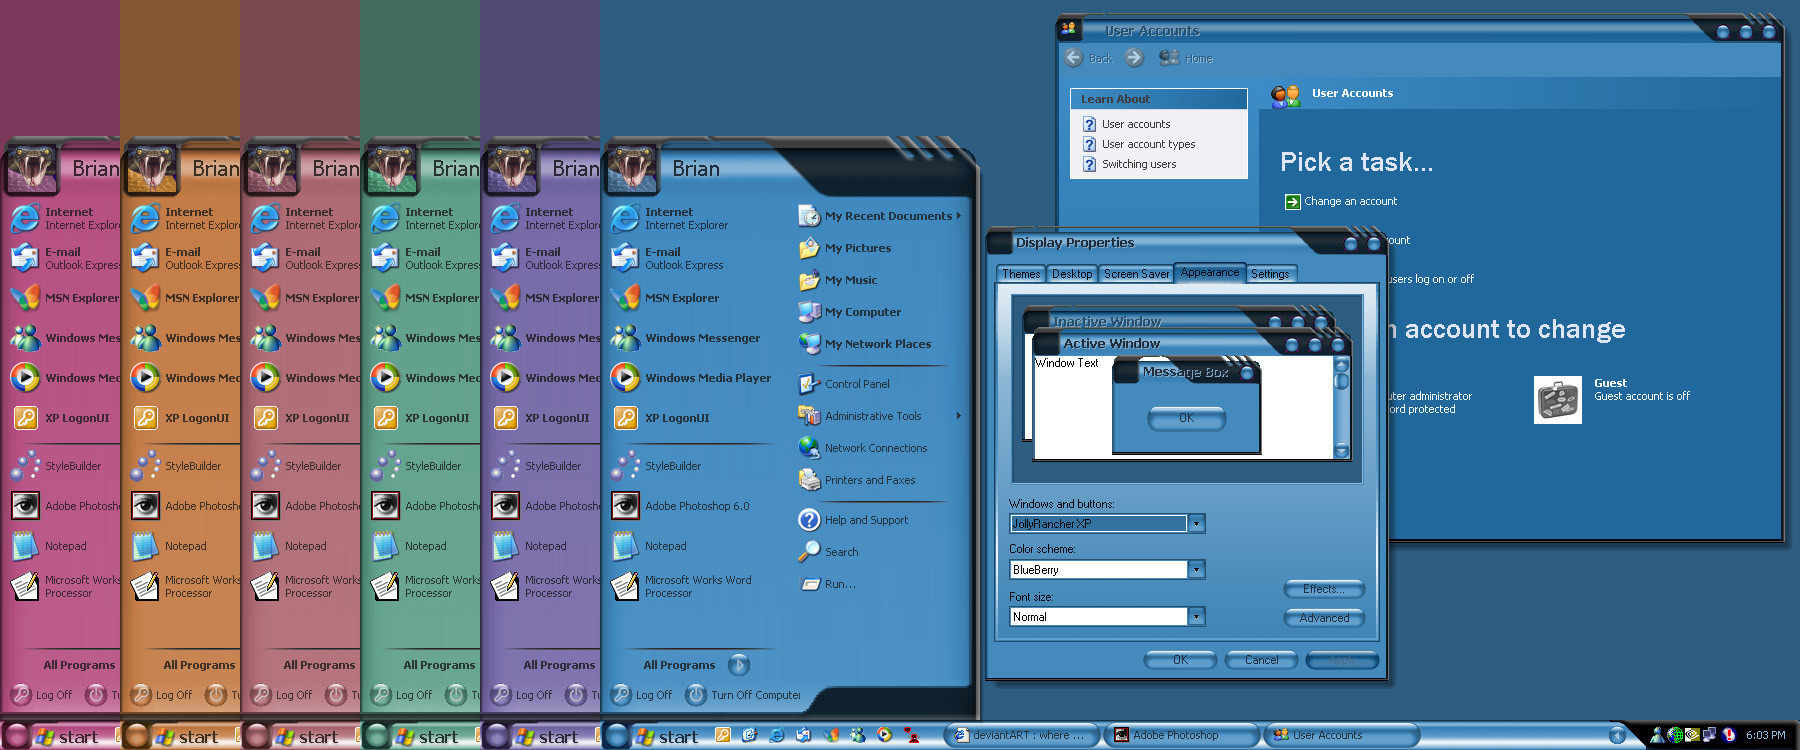The width and height of the screenshot is (1800, 750).
Task: Switch to User Accounts taskbar button
Action: pyautogui.click(x=1342, y=735)
